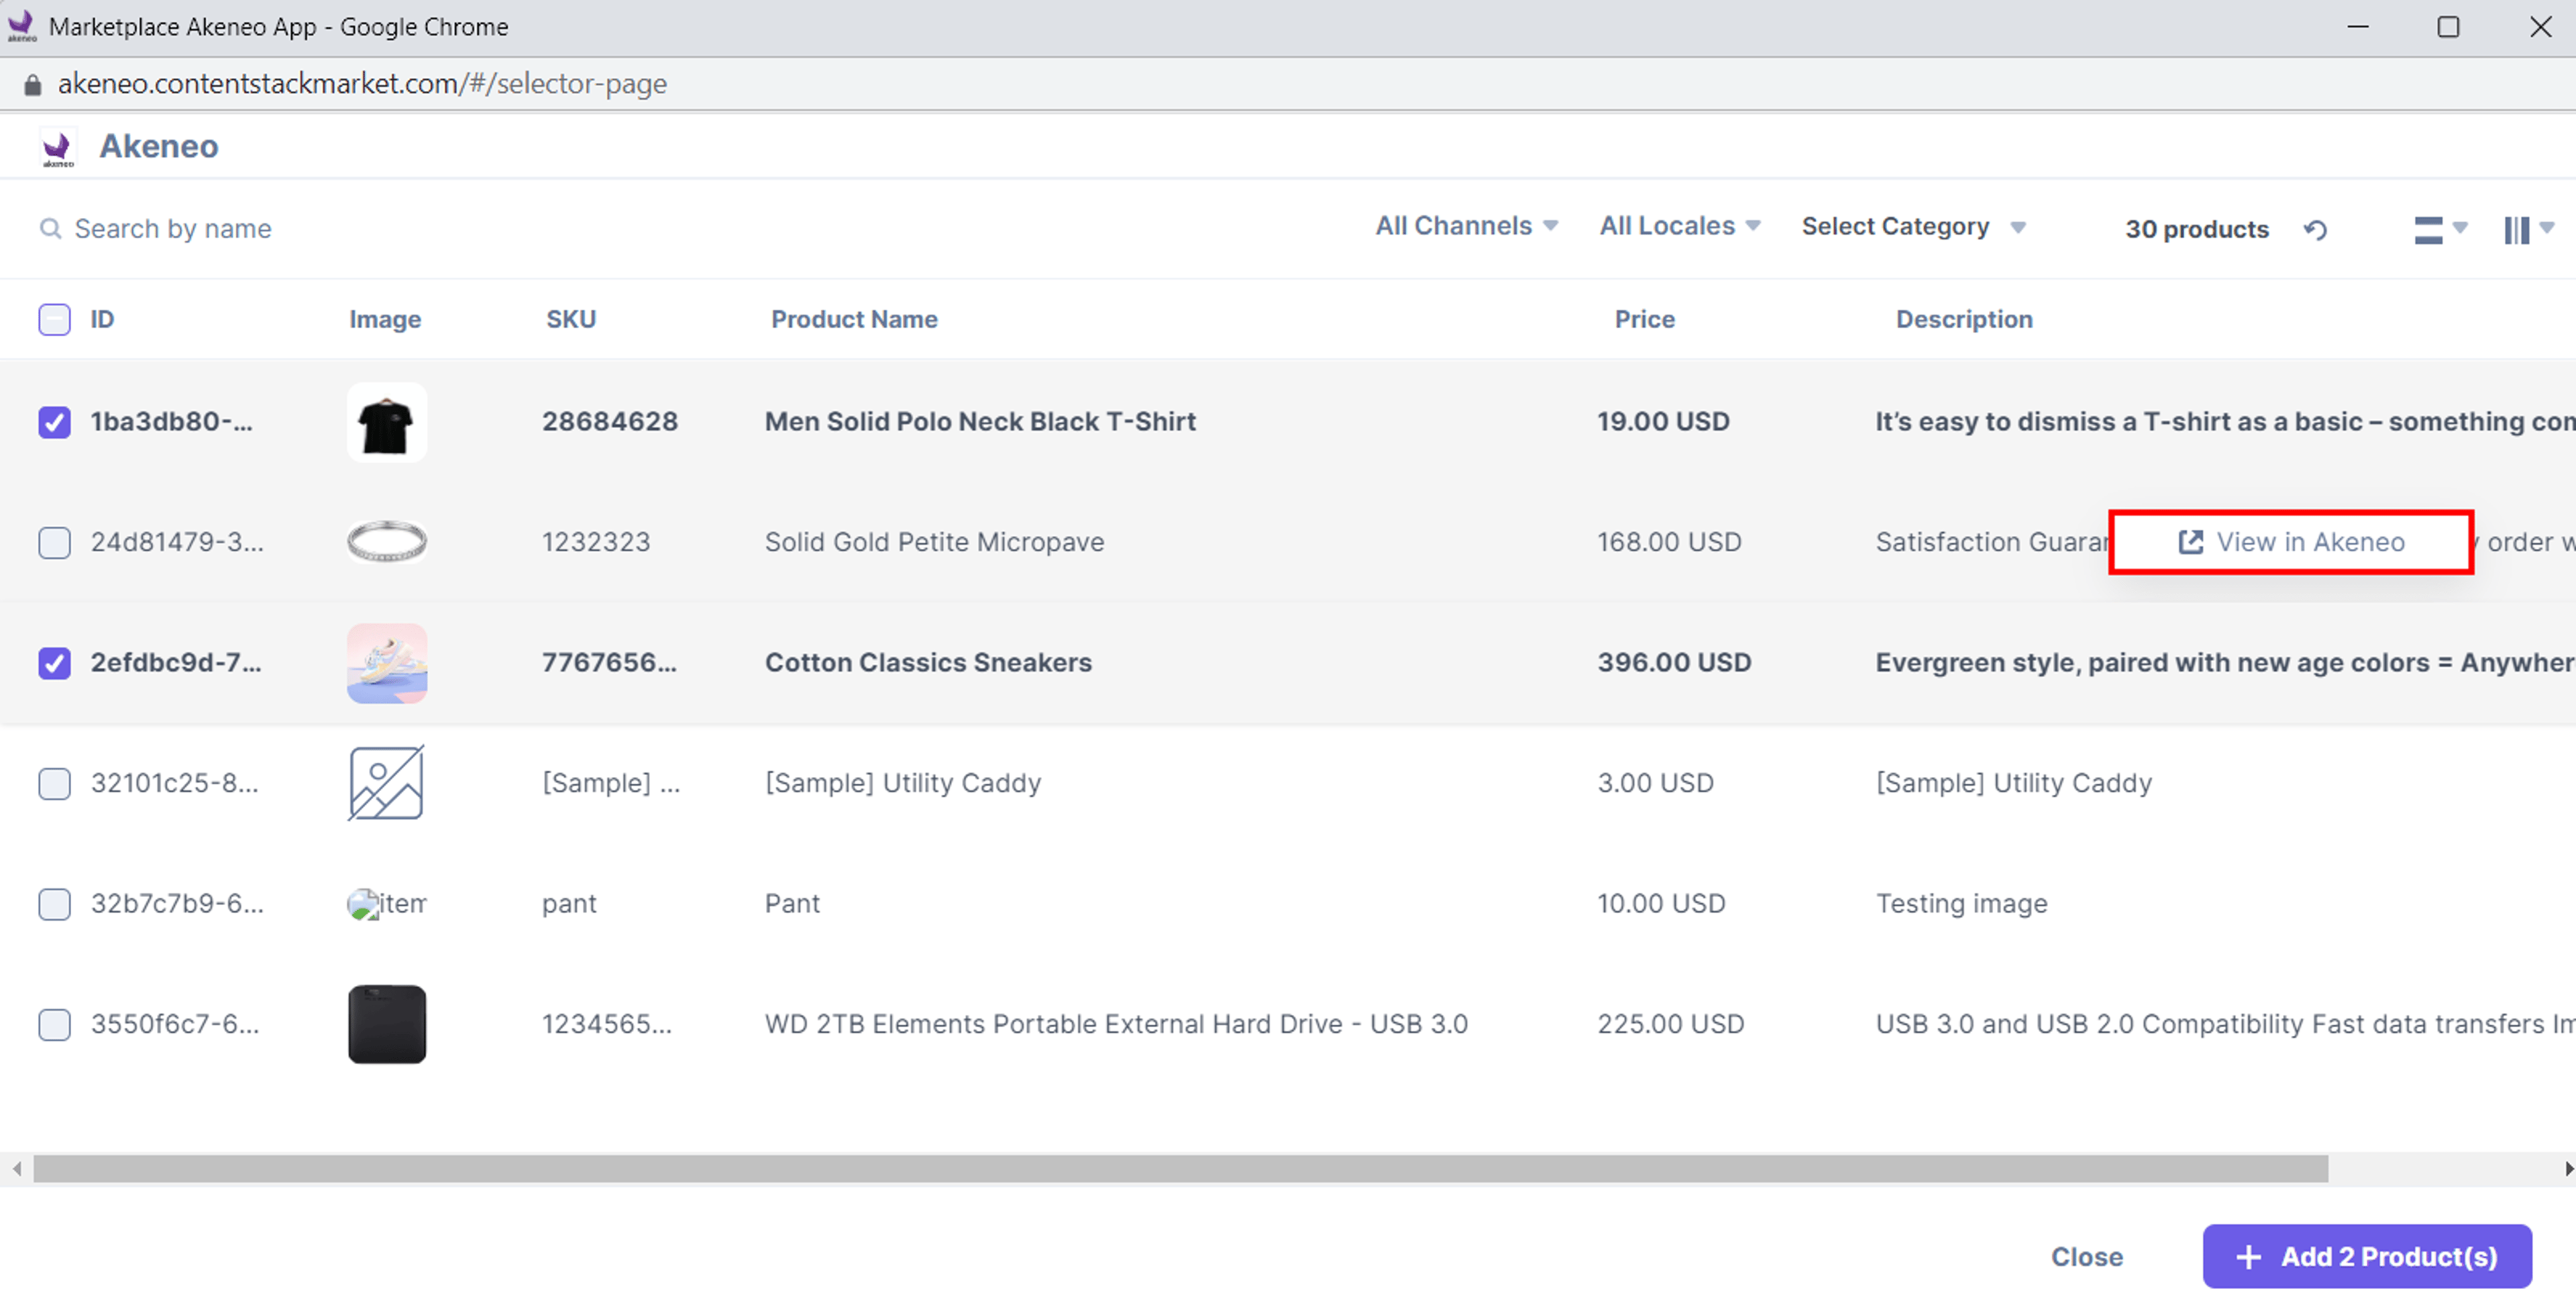Click Add 2 Product(s) button

[2367, 1257]
